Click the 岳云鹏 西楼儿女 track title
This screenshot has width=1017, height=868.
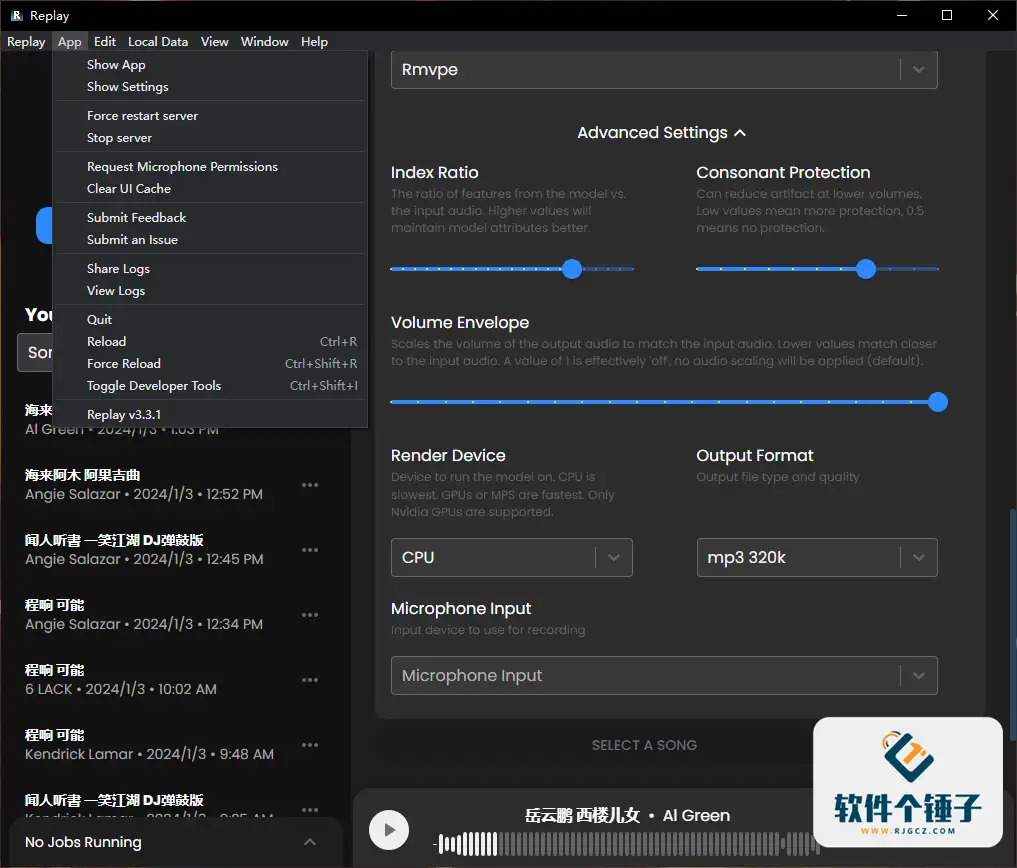click(582, 815)
